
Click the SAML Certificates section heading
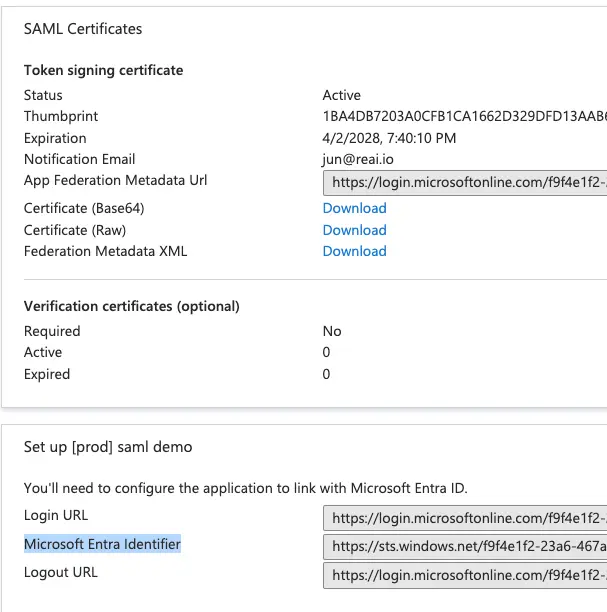pyautogui.click(x=83, y=29)
